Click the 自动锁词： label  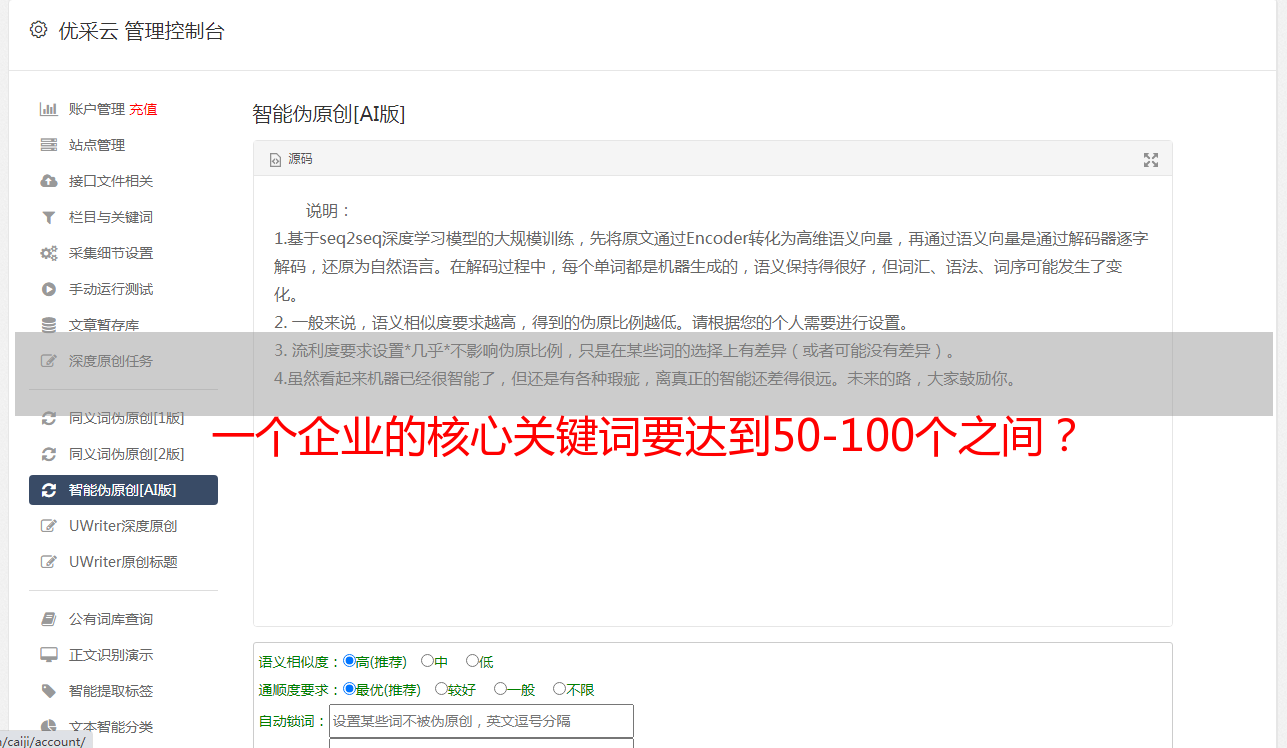coord(294,721)
